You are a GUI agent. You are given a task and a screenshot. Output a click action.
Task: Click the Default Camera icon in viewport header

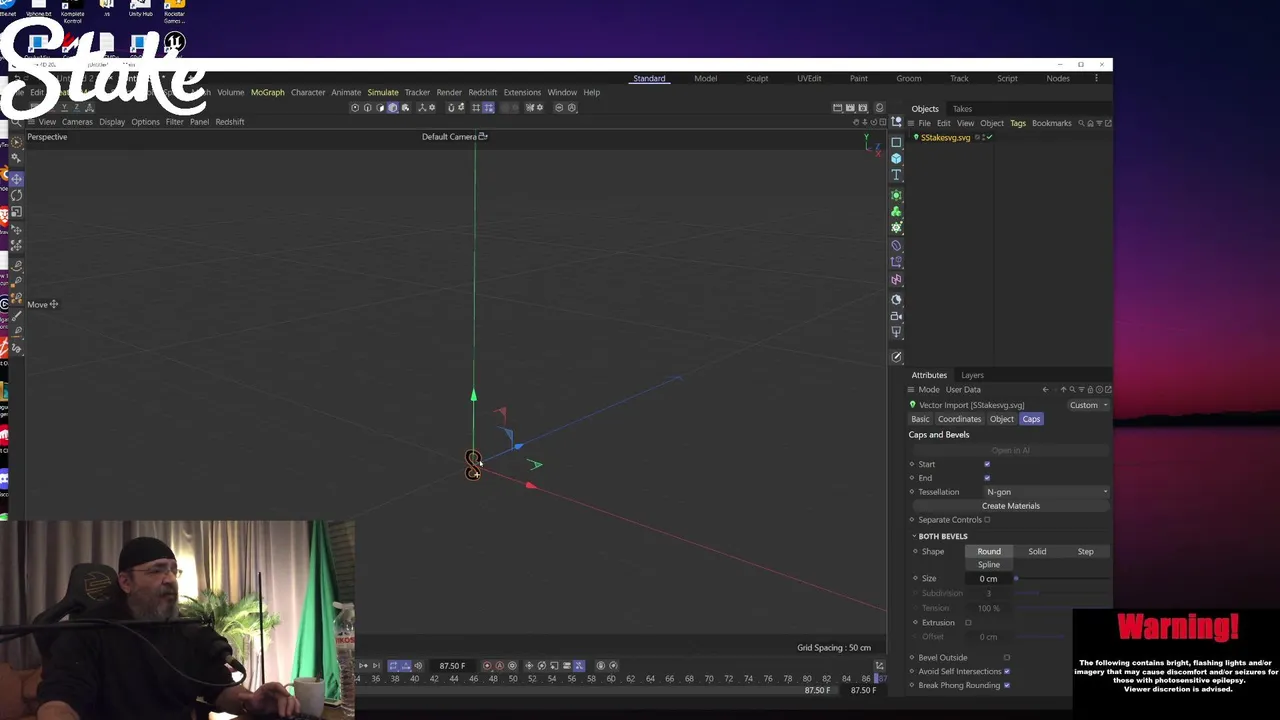click(x=483, y=136)
